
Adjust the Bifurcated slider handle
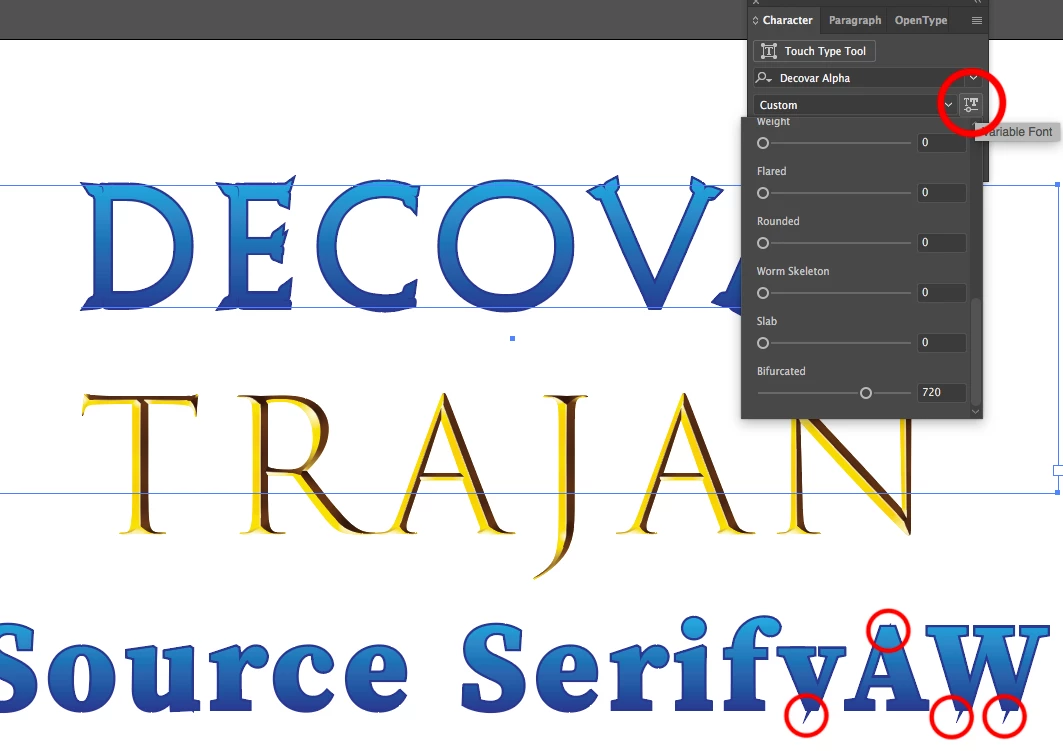tap(866, 393)
